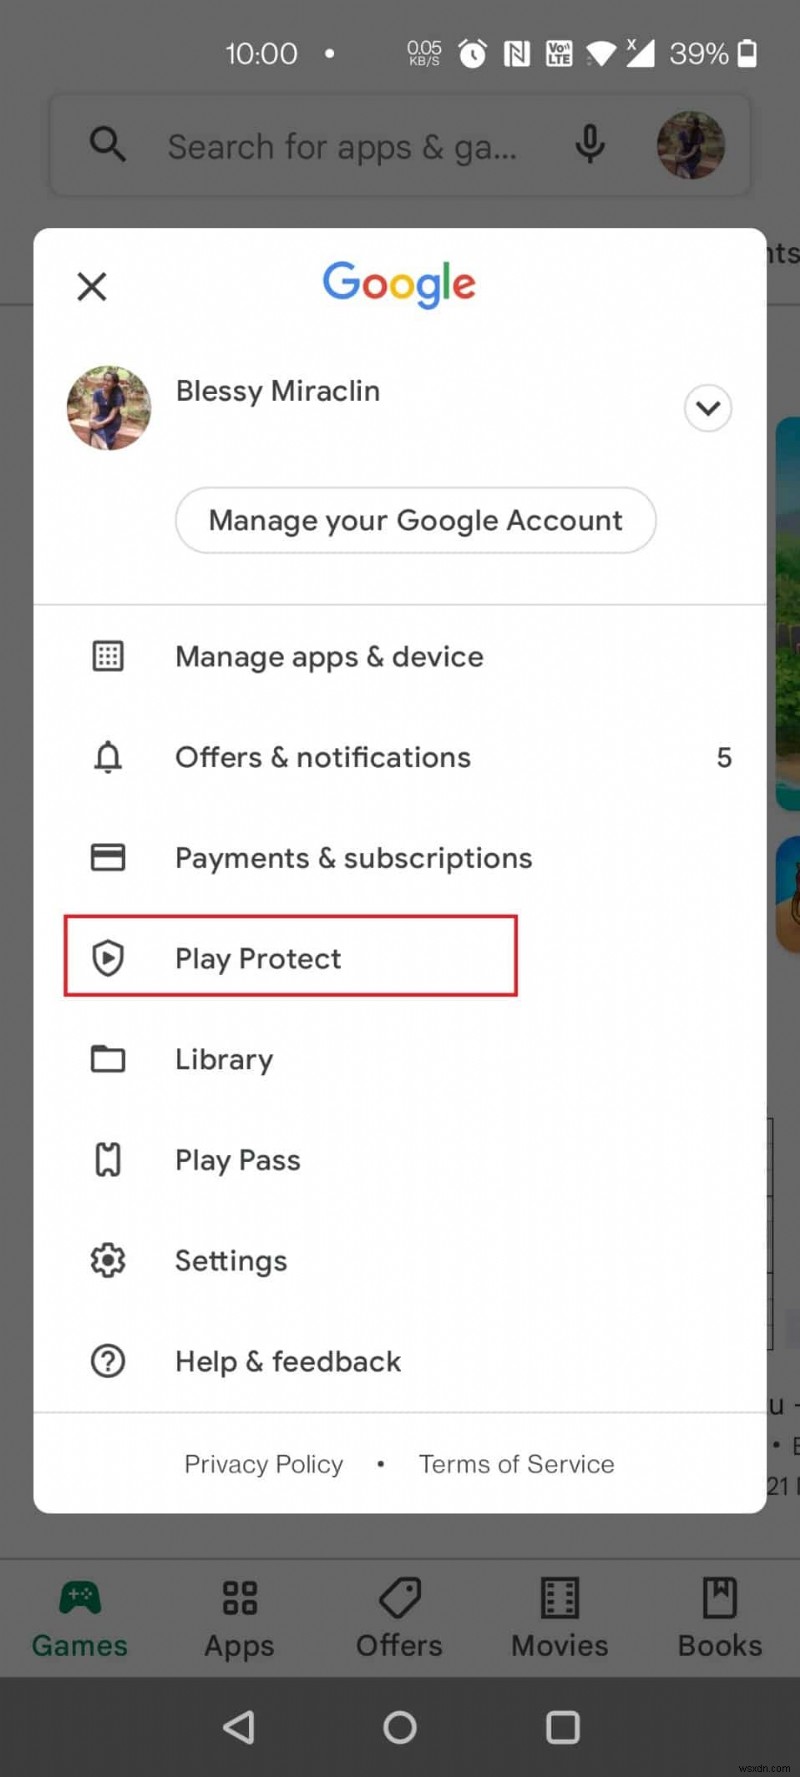800x1777 pixels.
Task: Close the Google account menu
Action: coord(91,286)
